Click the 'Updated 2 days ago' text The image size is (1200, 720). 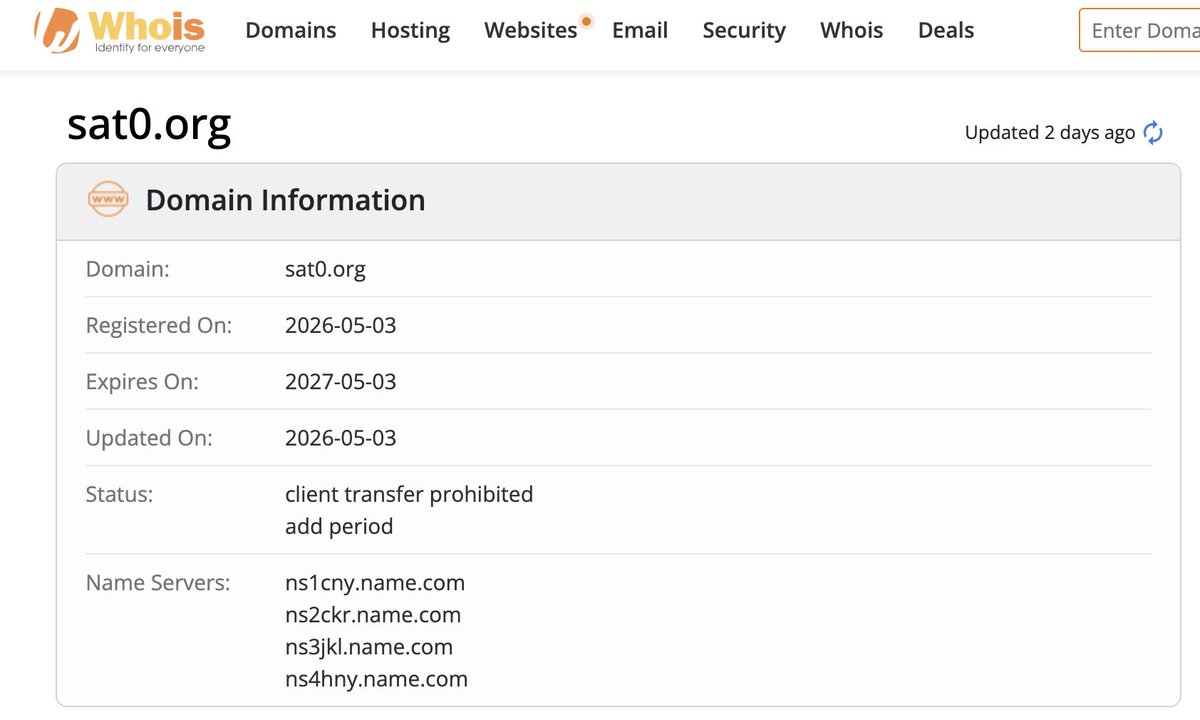pos(1050,132)
